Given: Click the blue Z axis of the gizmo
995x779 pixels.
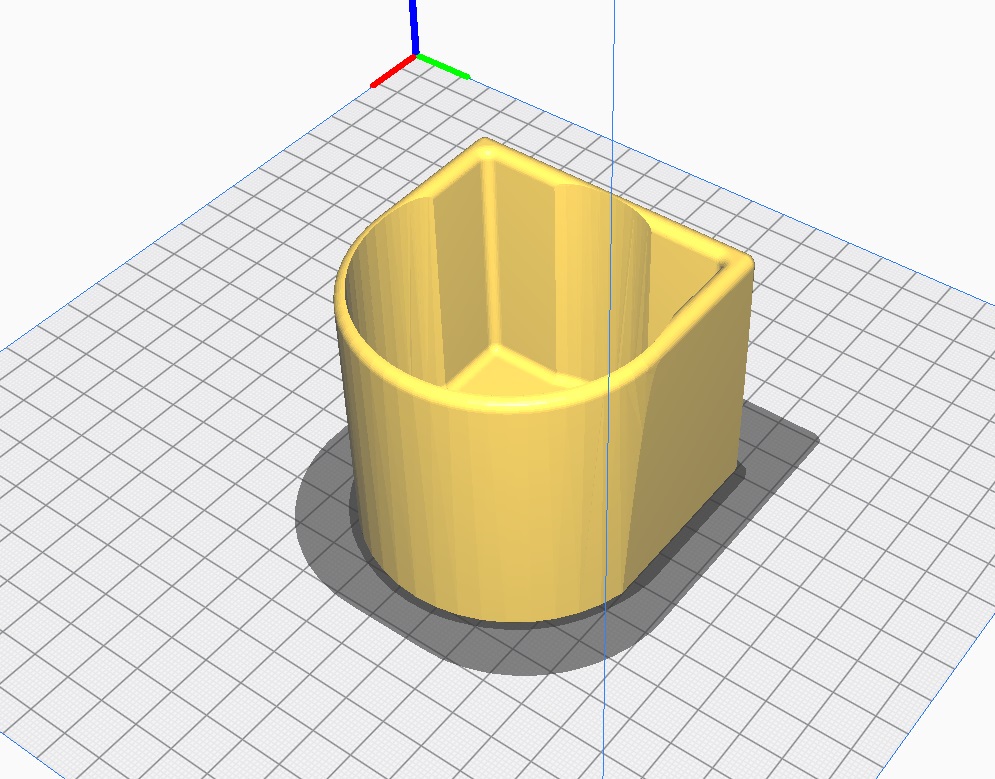Looking at the screenshot, I should [x=414, y=25].
